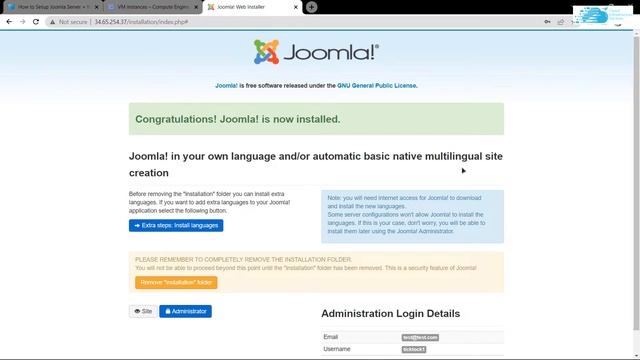This screenshot has width=640, height=360.
Task: Reload the page with the refresh icon
Action: coord(36,22)
